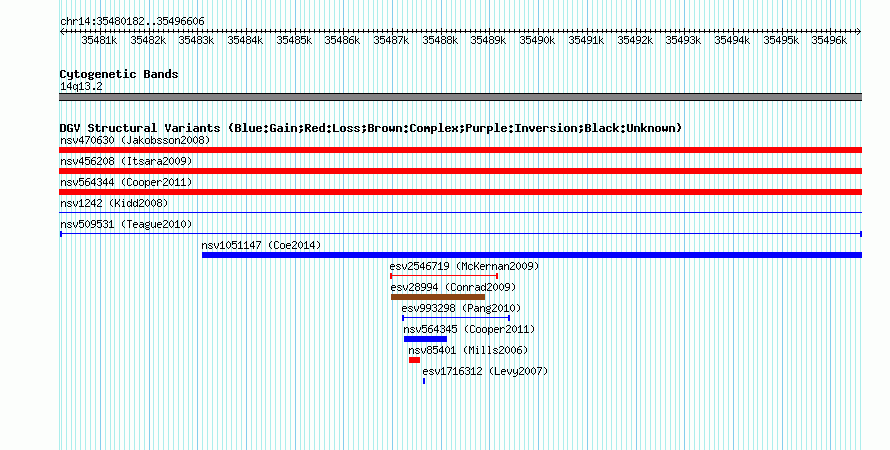Select the red nsv456208 loss bar
Viewport: 890px width, 450px height.
460,171
